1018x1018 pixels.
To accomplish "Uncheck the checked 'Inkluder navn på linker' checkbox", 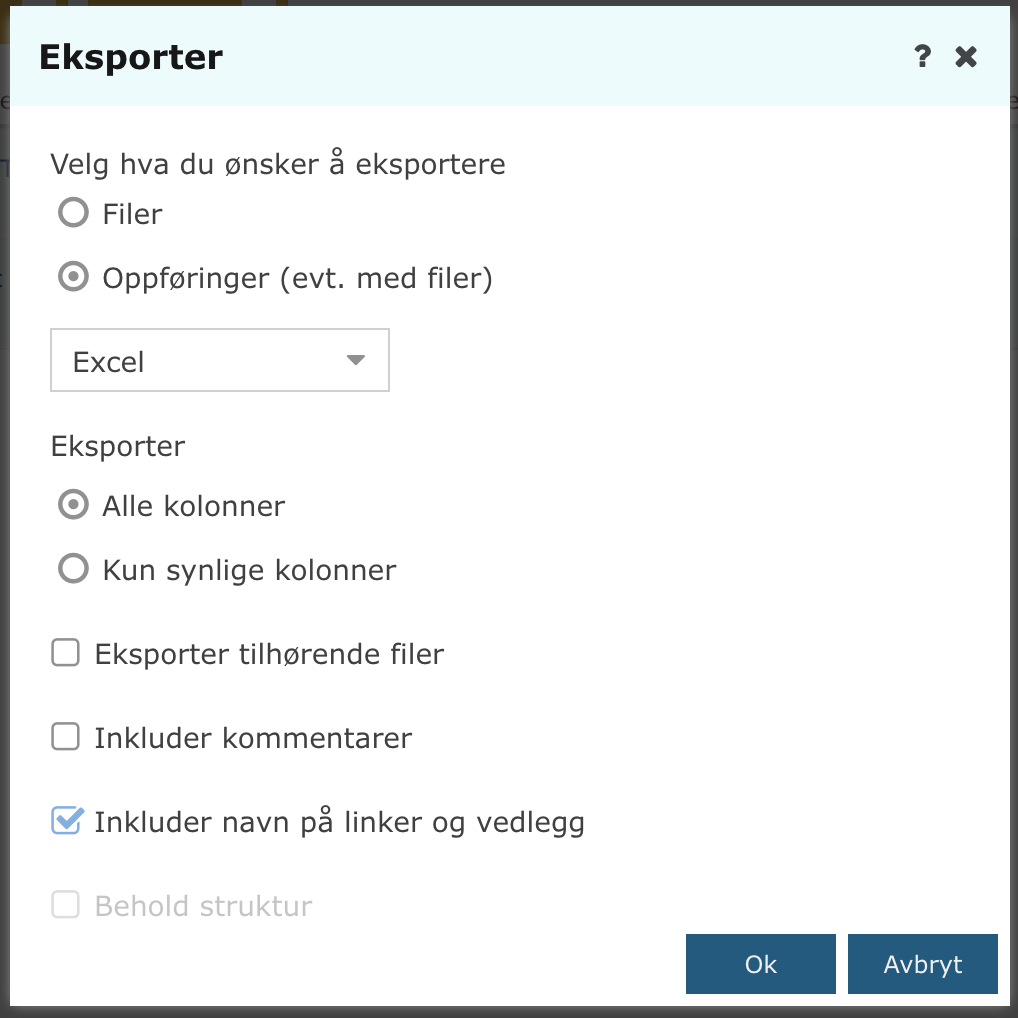I will pos(67,820).
